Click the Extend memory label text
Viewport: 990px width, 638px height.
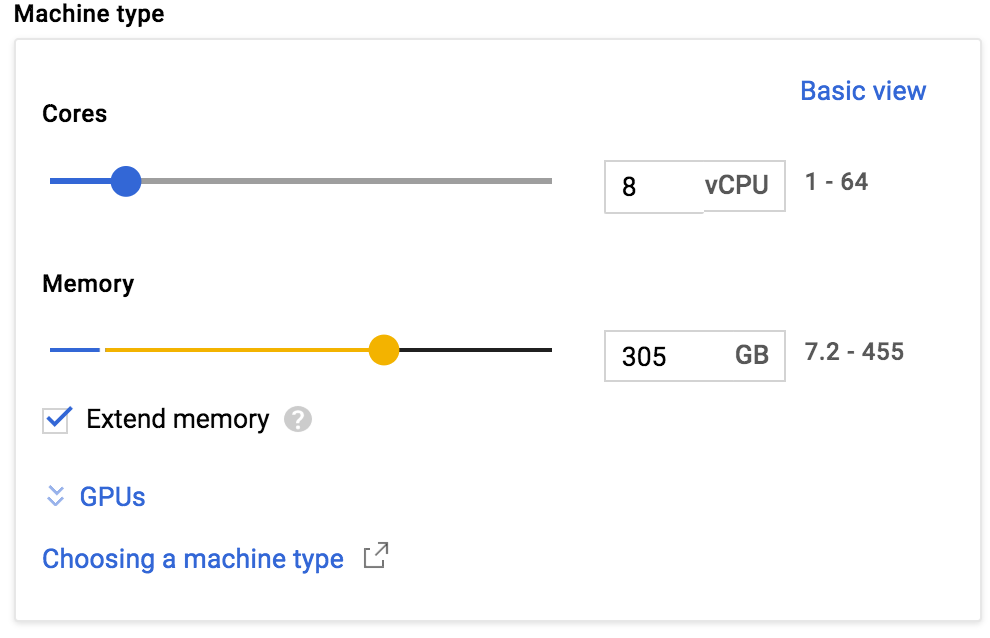(x=177, y=419)
